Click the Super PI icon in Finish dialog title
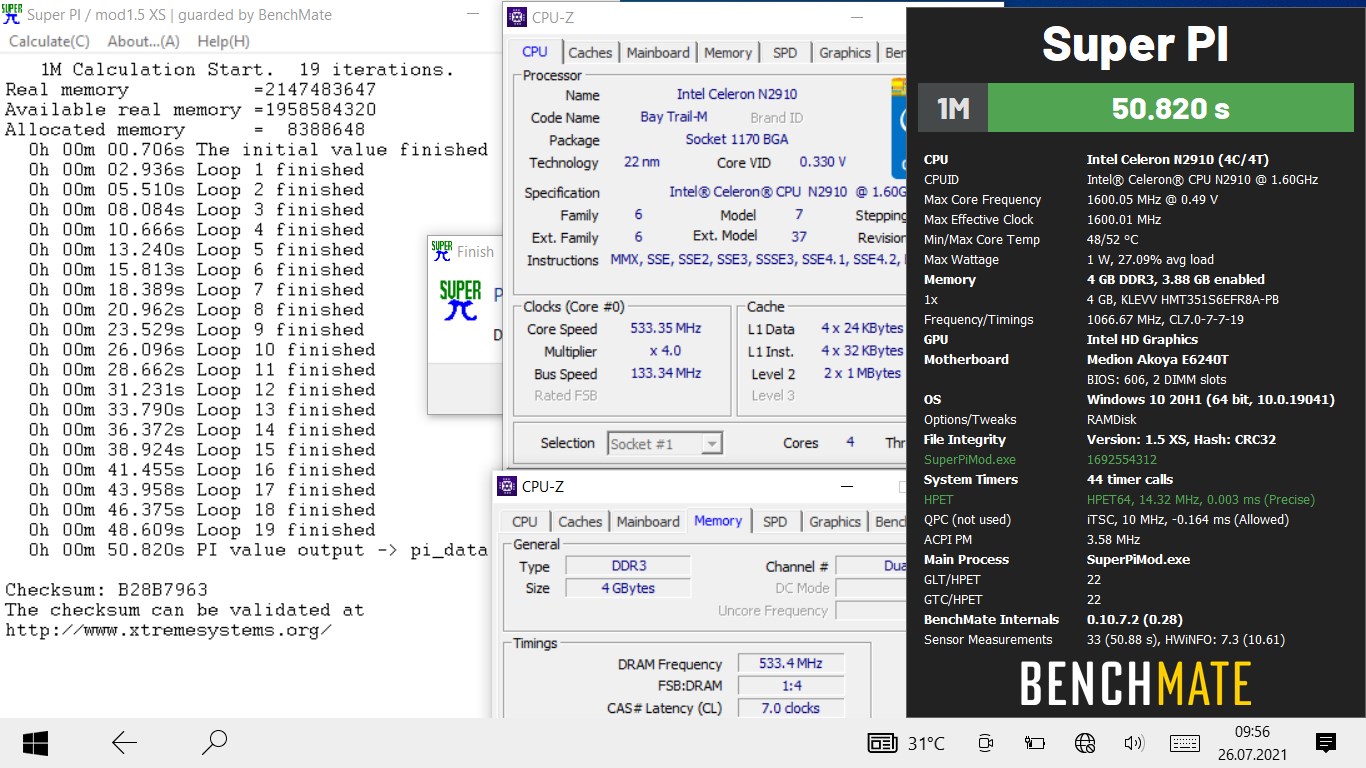This screenshot has height=768, width=1366. [441, 251]
